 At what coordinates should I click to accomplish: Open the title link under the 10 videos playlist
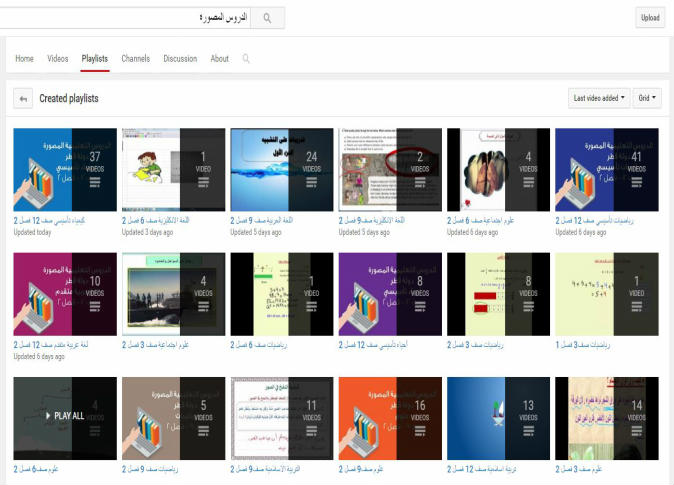(56, 344)
